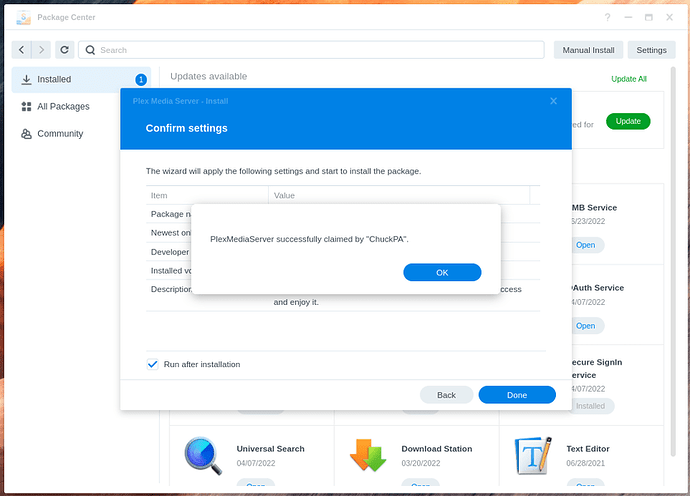
Task: Click the Updates available heading
Action: [209, 76]
